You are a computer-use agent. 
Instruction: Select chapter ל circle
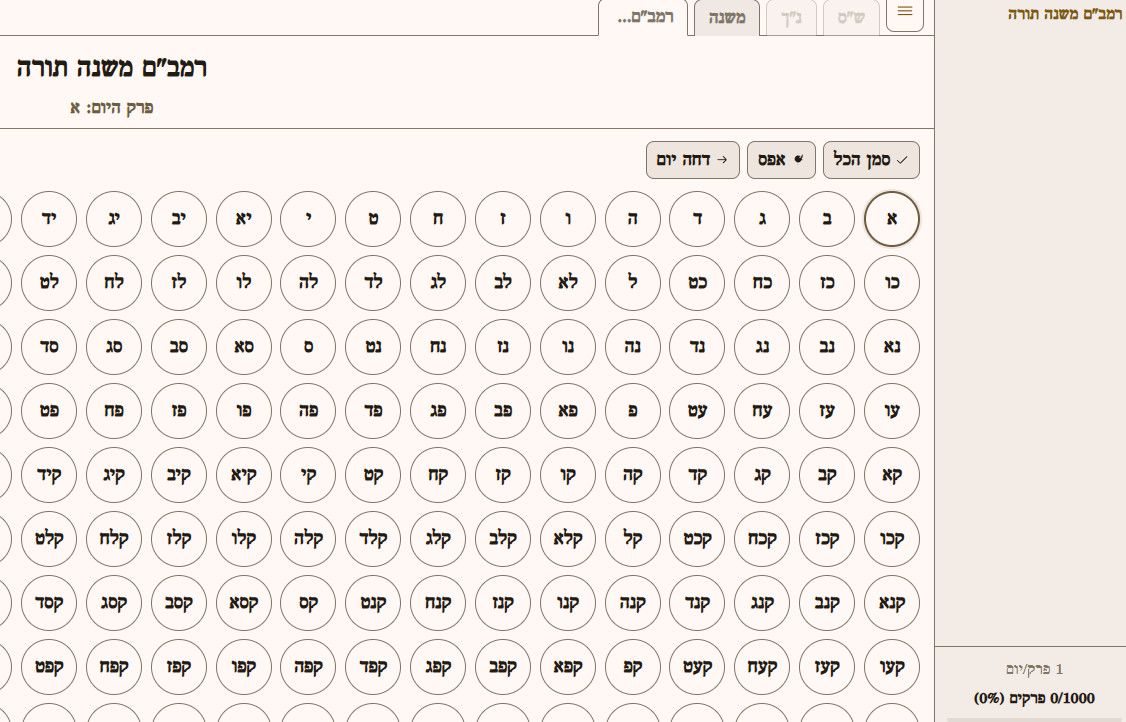pyautogui.click(x=632, y=282)
